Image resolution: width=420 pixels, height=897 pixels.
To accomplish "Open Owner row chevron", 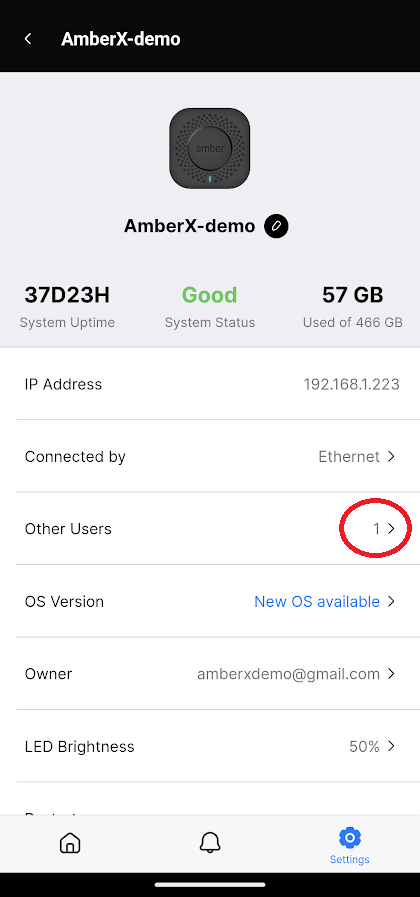I will click(391, 674).
